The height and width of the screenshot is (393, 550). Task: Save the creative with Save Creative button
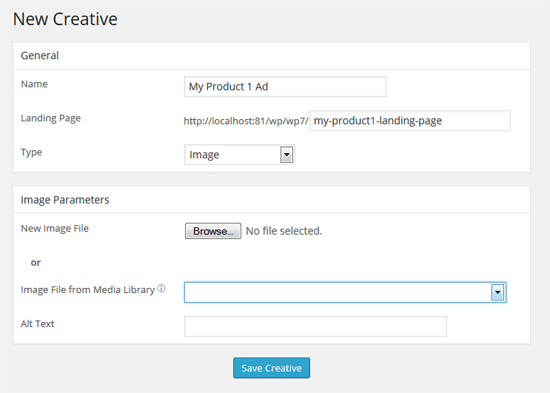pos(271,368)
